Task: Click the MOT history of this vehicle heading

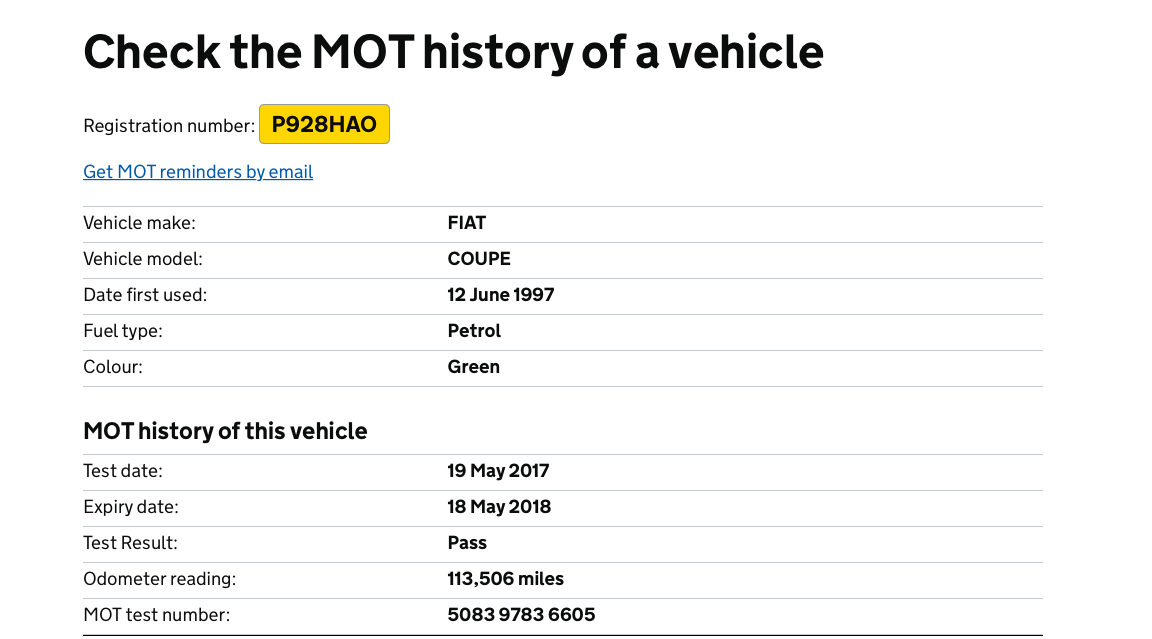Action: coord(225,431)
